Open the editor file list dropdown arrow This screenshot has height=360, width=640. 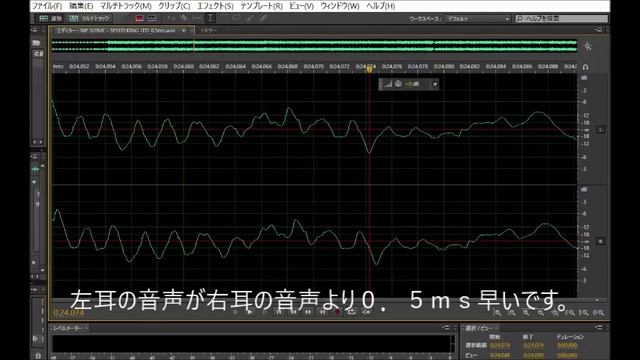184,31
